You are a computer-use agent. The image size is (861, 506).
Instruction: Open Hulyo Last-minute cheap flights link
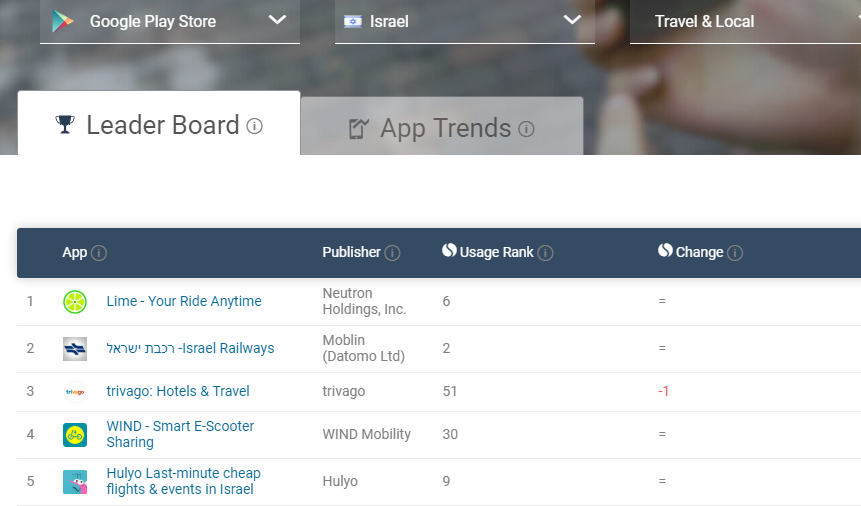coord(183,481)
